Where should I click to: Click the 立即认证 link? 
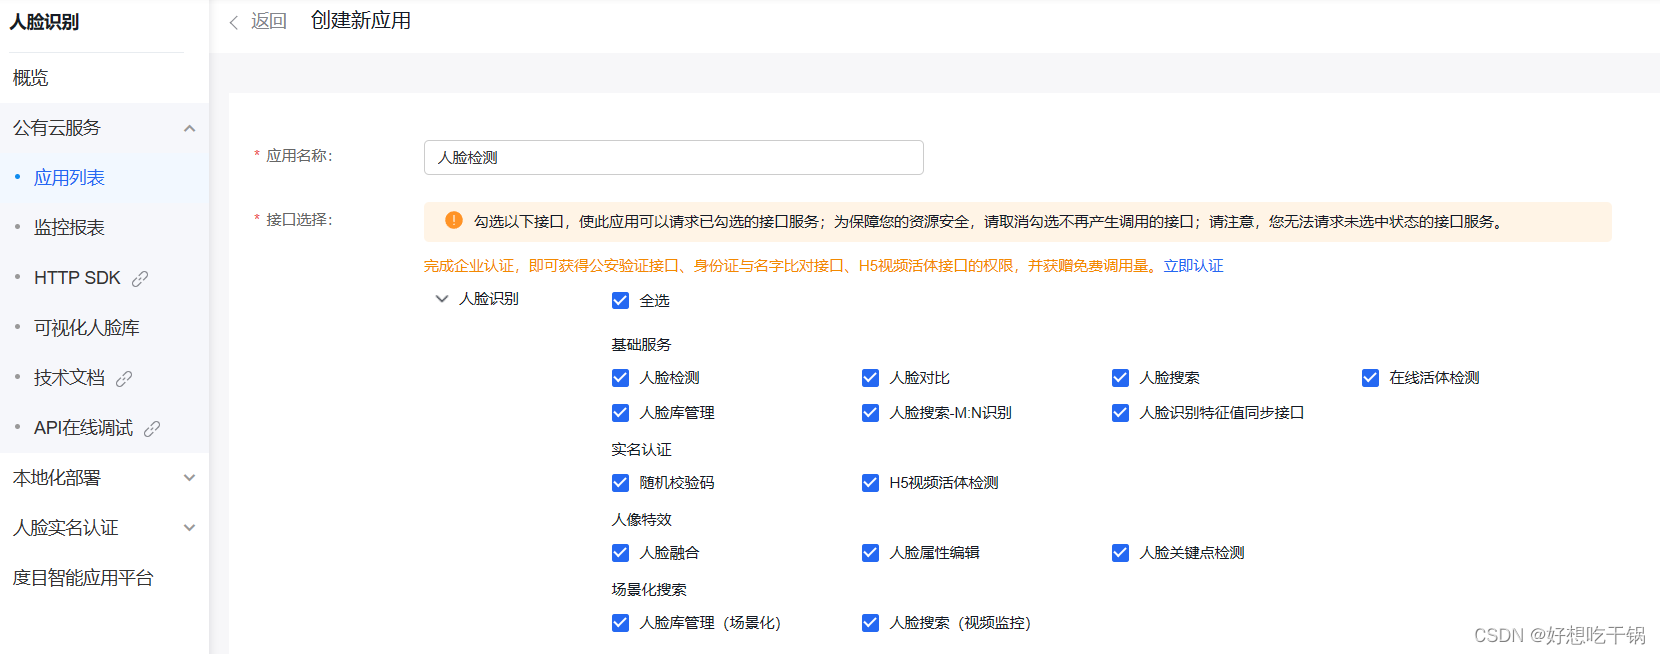pyautogui.click(x=1193, y=265)
